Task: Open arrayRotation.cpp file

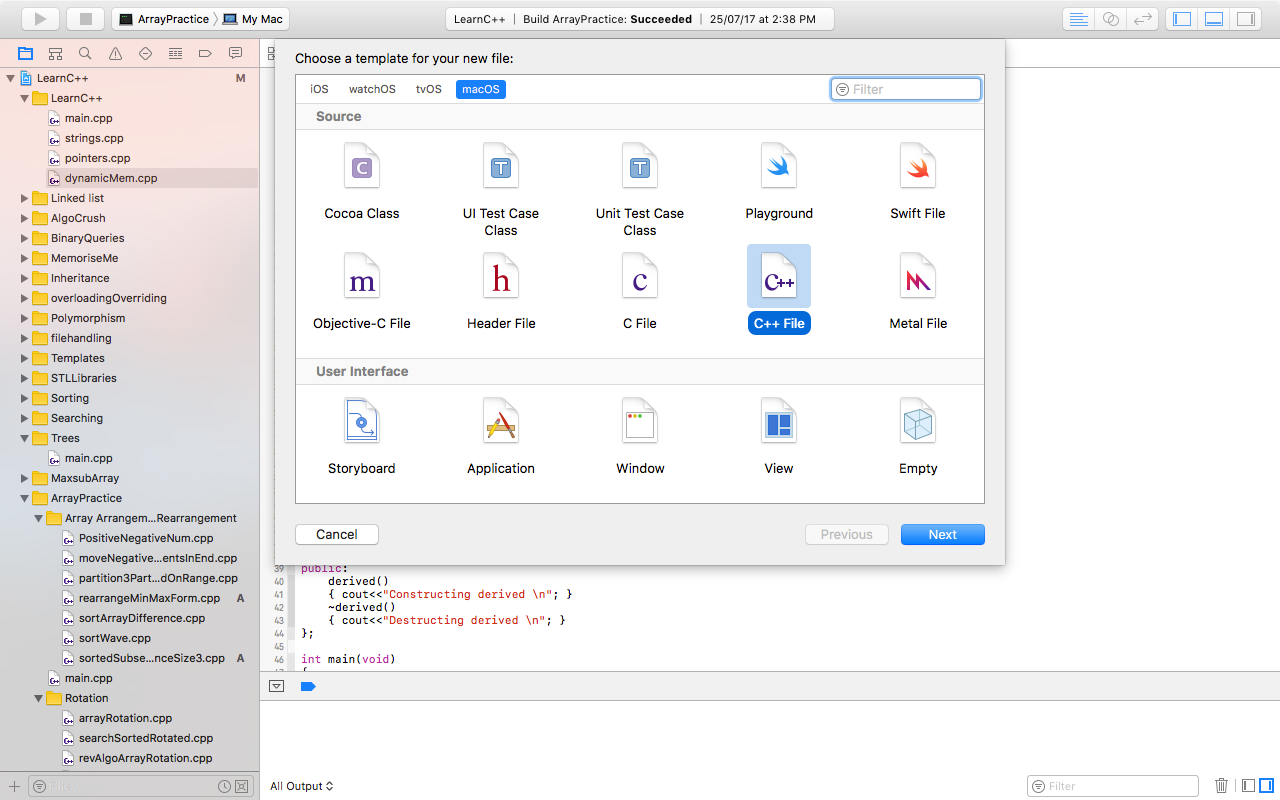Action: pos(126,718)
